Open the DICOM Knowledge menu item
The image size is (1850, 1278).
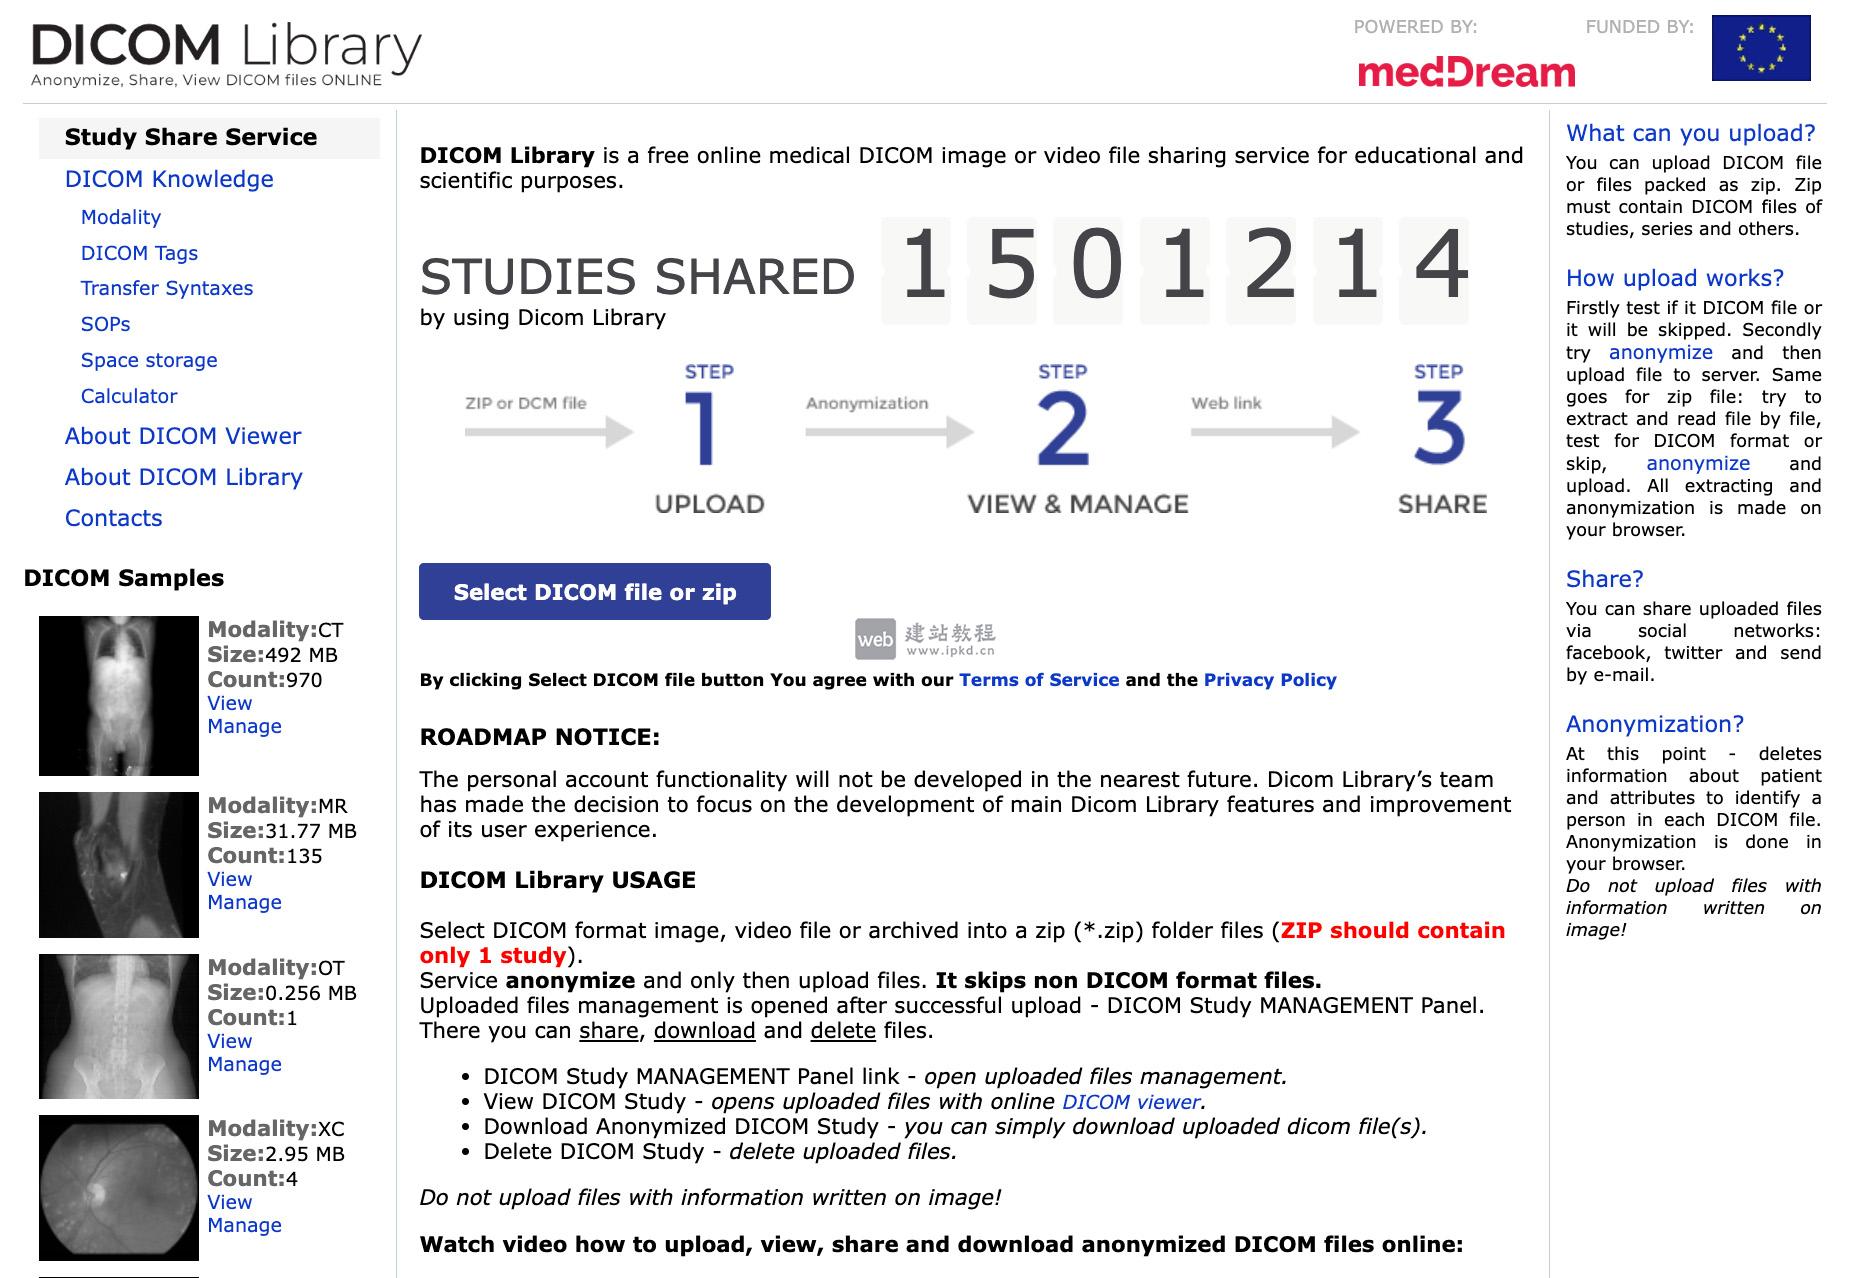(169, 179)
